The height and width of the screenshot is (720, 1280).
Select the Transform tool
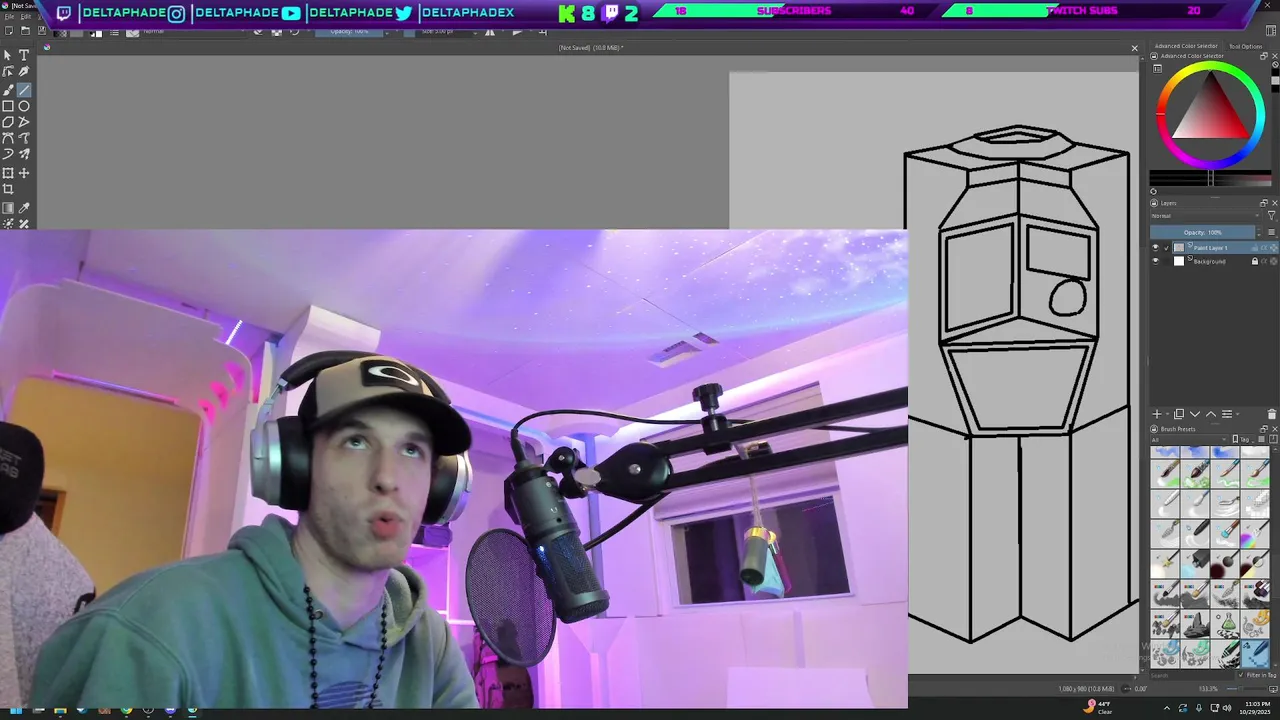(8, 173)
